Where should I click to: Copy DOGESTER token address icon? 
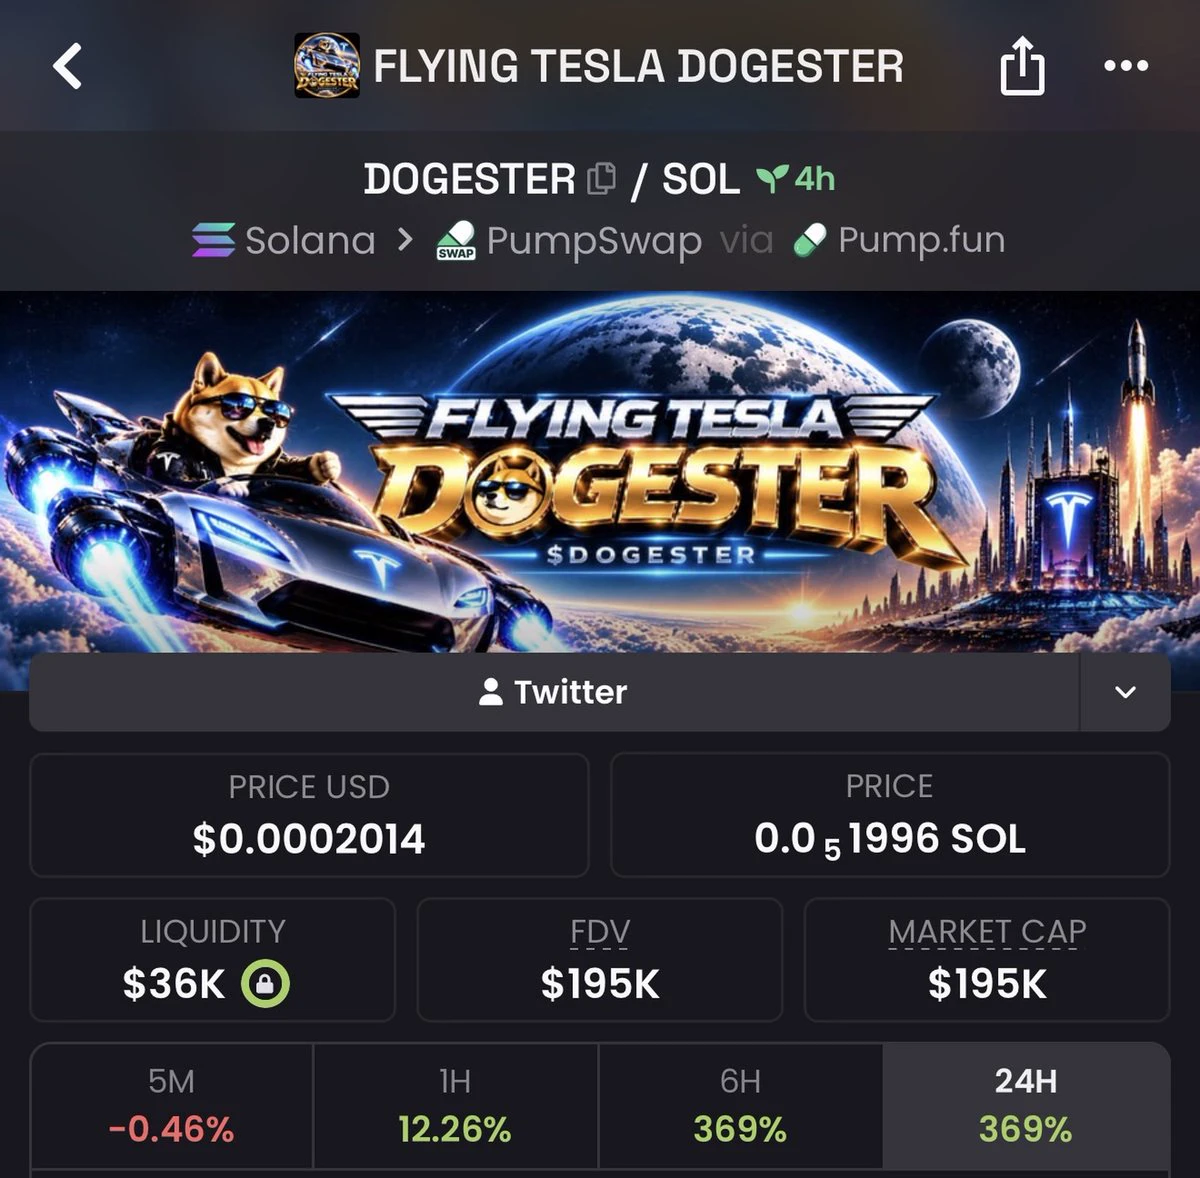(601, 179)
